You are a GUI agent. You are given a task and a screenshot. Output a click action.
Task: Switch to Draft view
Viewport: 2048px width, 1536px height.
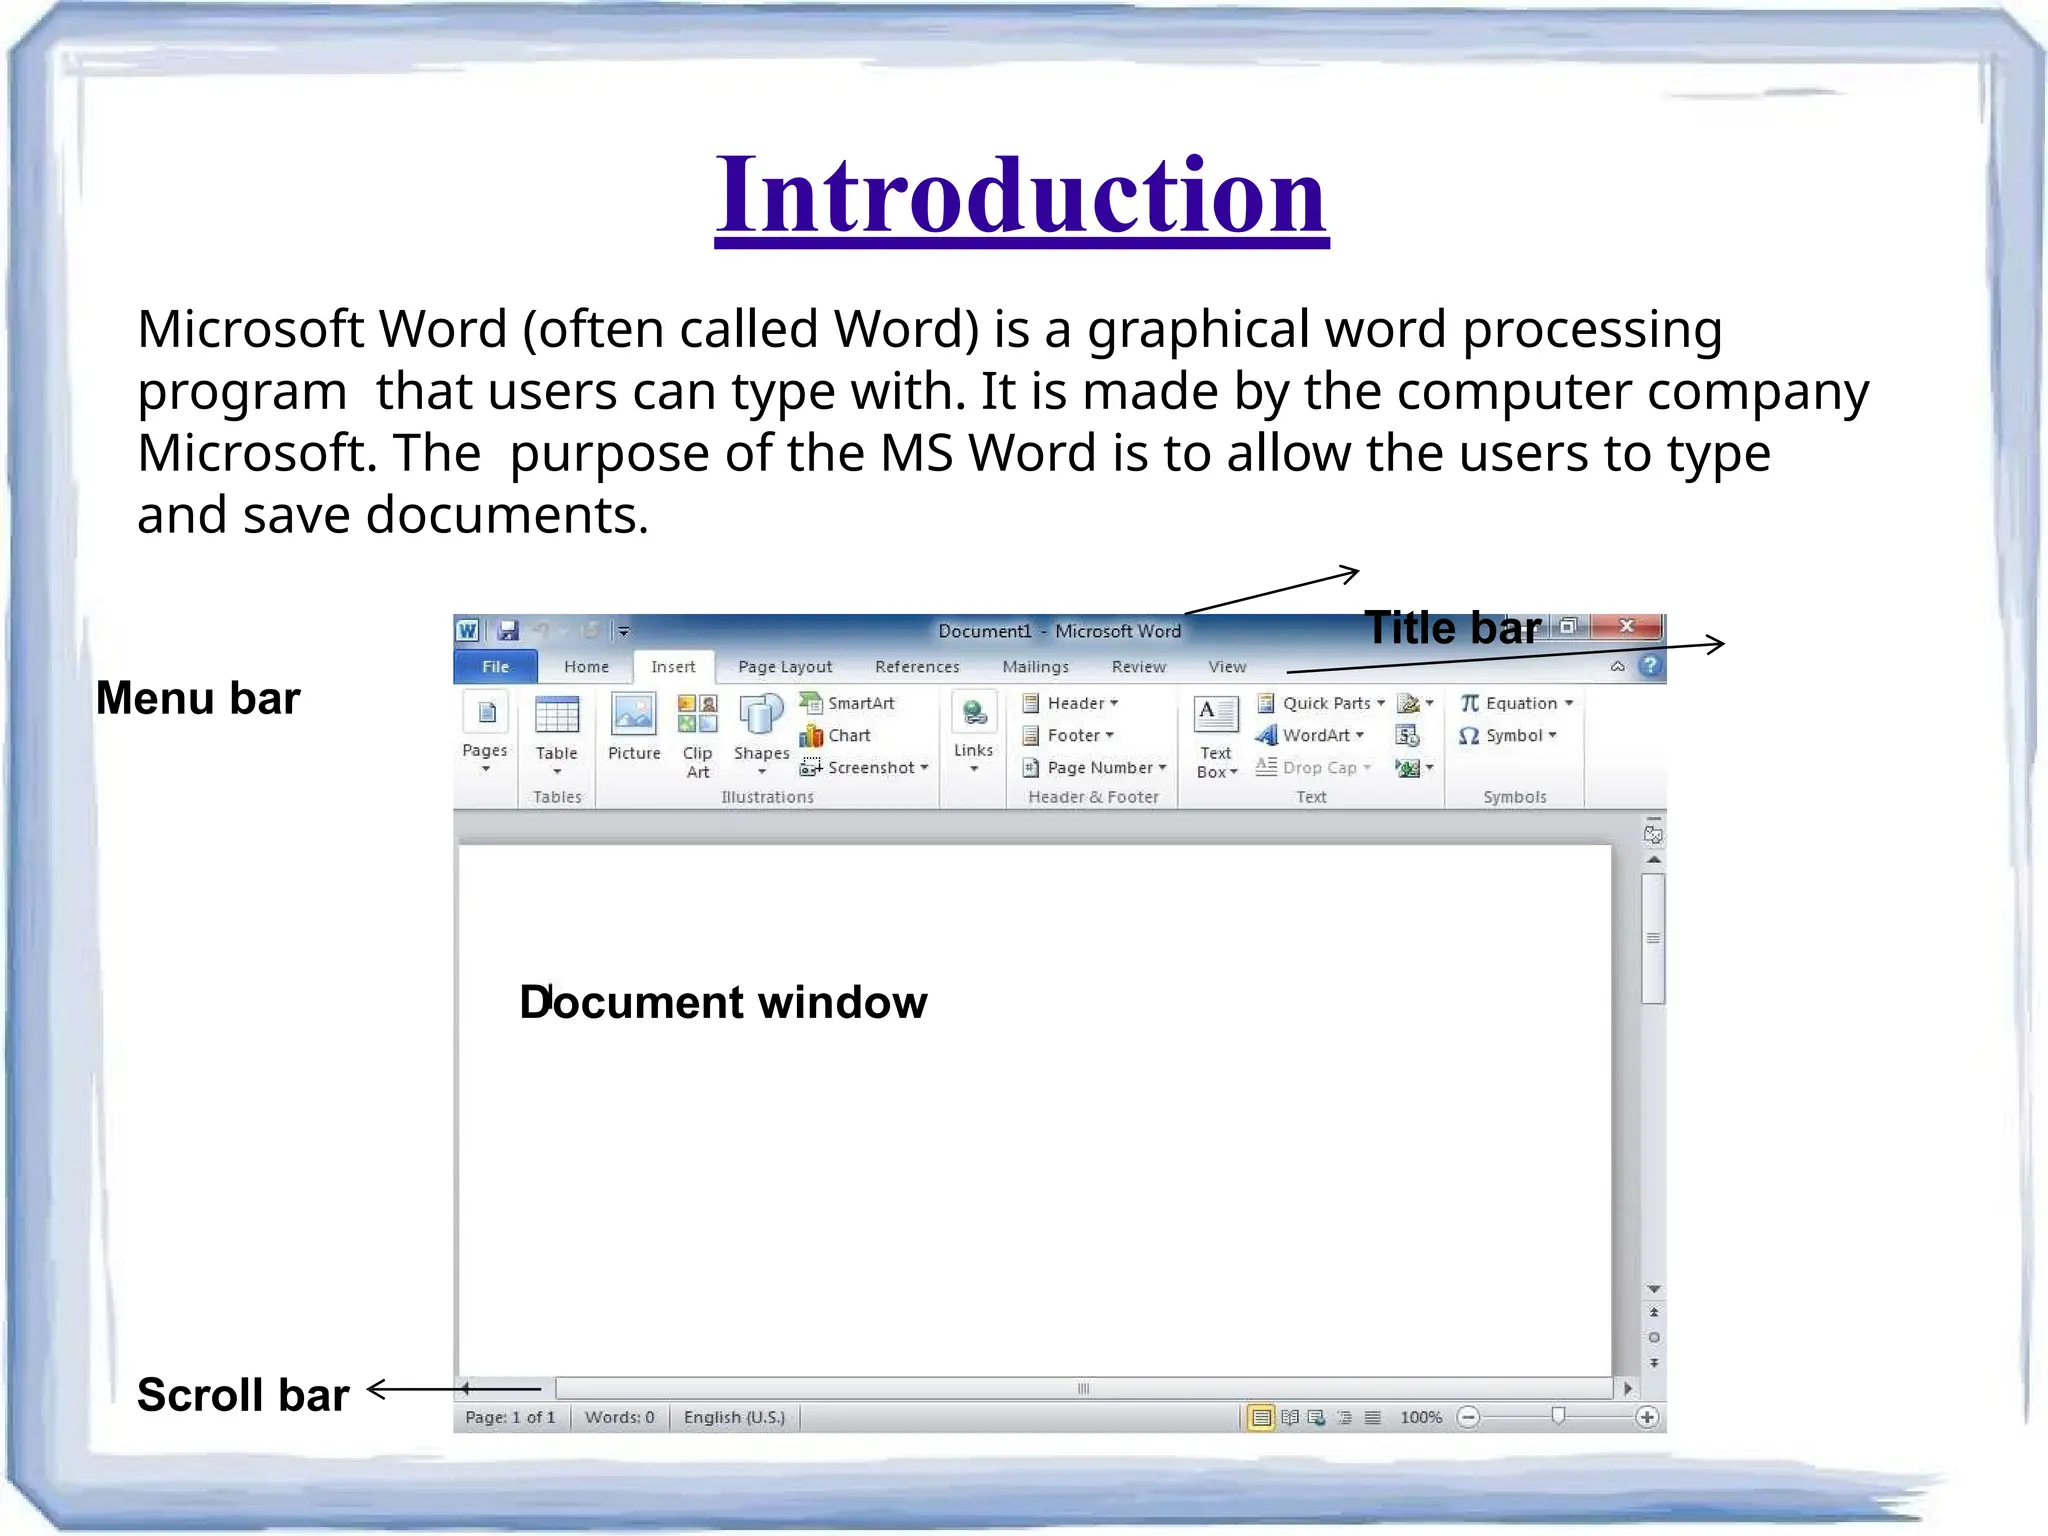point(1373,1417)
